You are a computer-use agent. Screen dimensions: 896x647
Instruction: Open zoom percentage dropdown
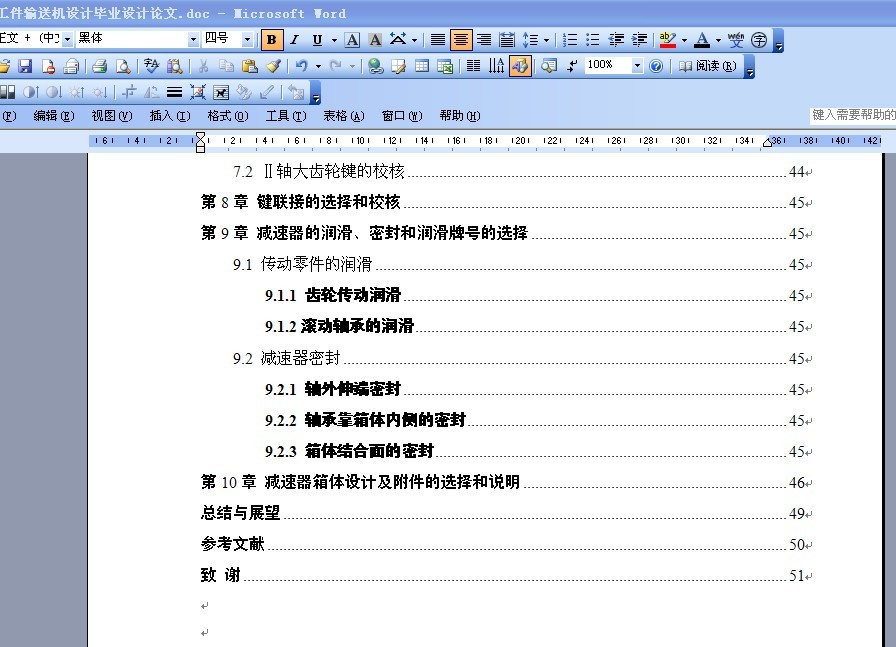[637, 66]
